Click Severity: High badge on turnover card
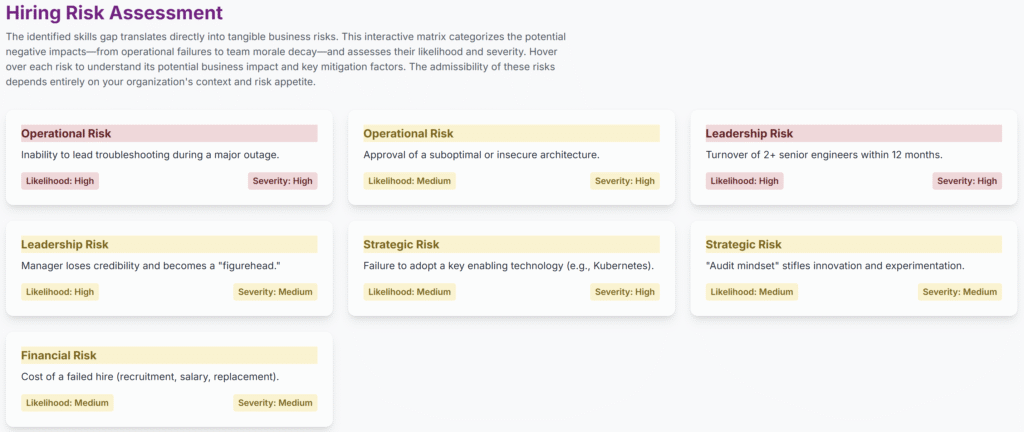 (x=967, y=181)
